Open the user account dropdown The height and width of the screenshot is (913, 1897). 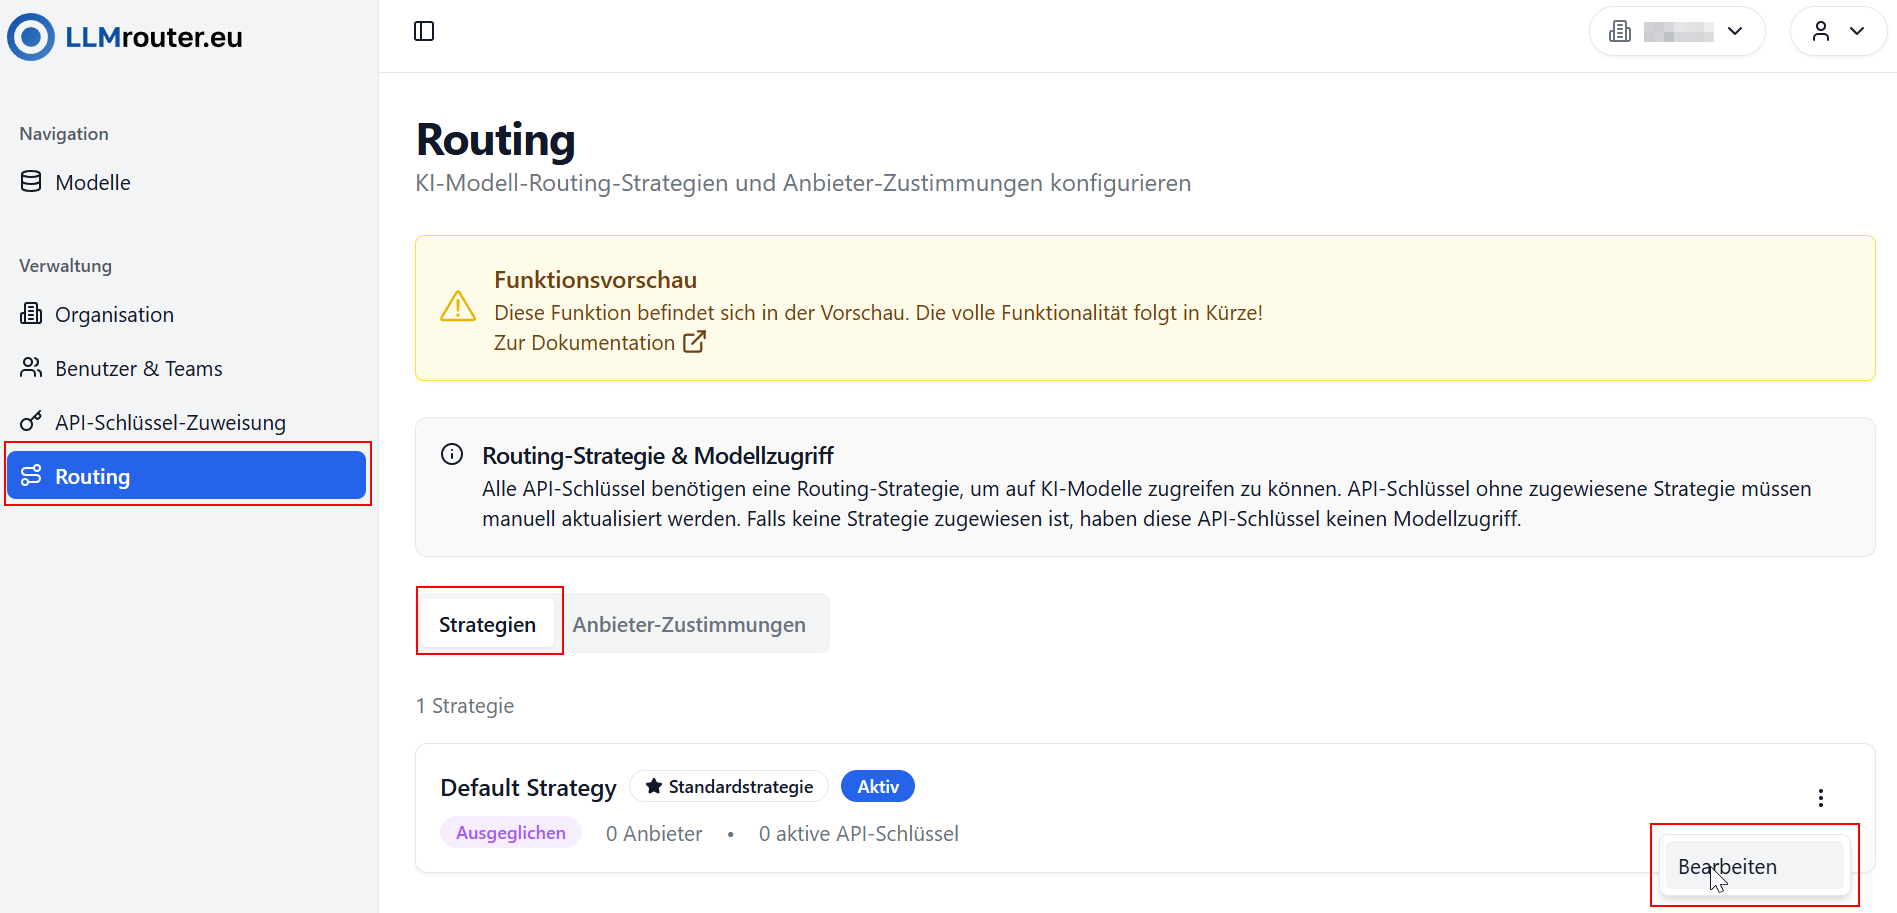click(x=1838, y=31)
